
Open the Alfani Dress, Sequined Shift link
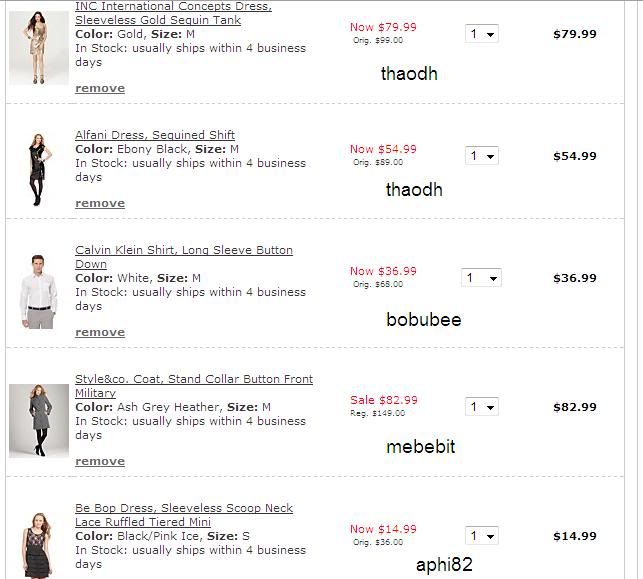[155, 135]
